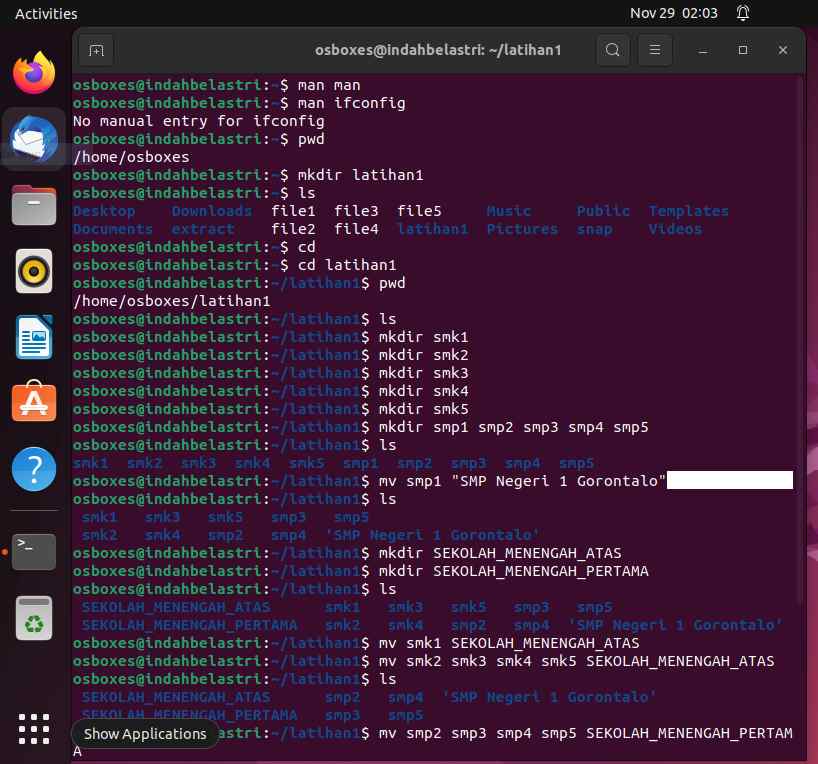Image resolution: width=818 pixels, height=764 pixels.
Task: Click the white highlighted cursor block
Action: coord(730,480)
